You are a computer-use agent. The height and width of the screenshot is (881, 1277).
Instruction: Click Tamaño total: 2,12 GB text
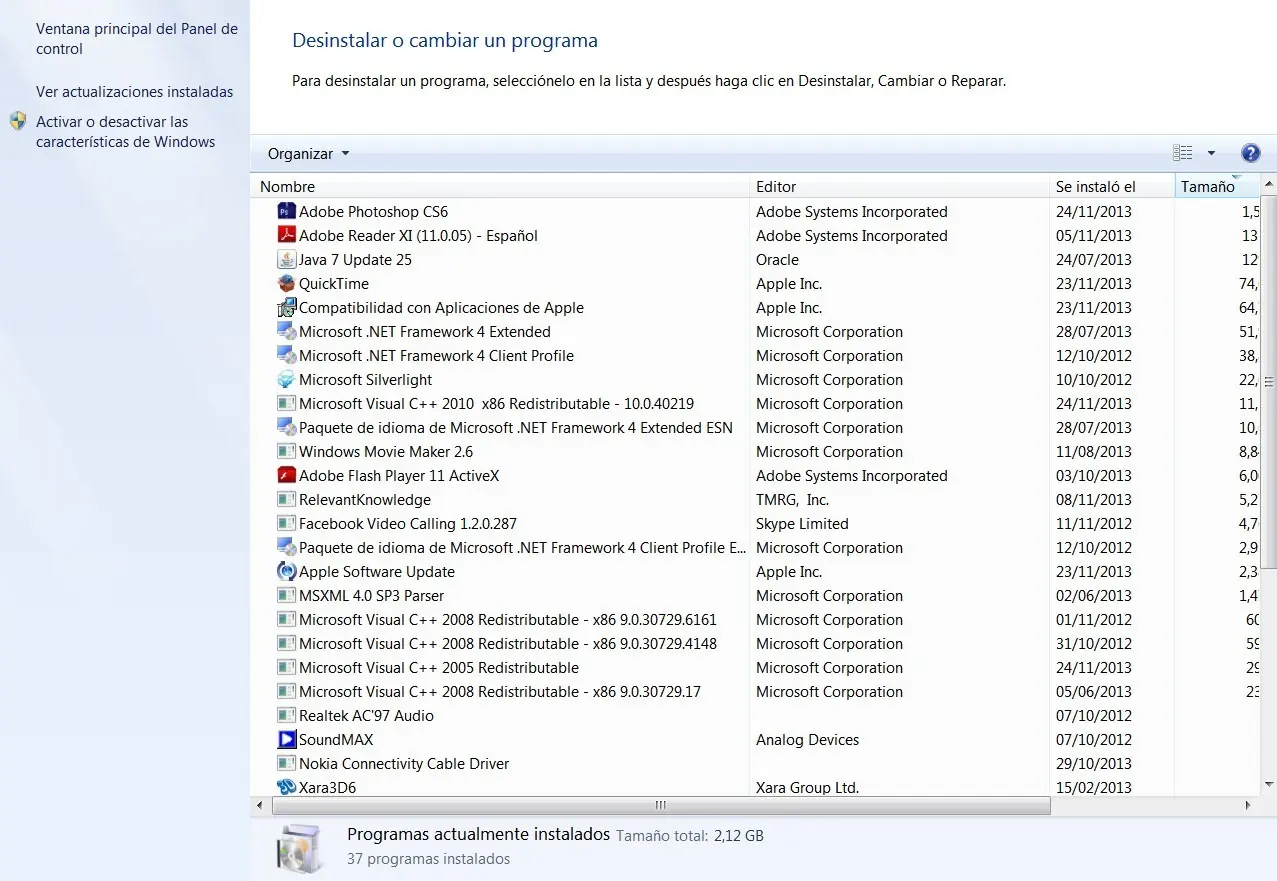point(689,835)
